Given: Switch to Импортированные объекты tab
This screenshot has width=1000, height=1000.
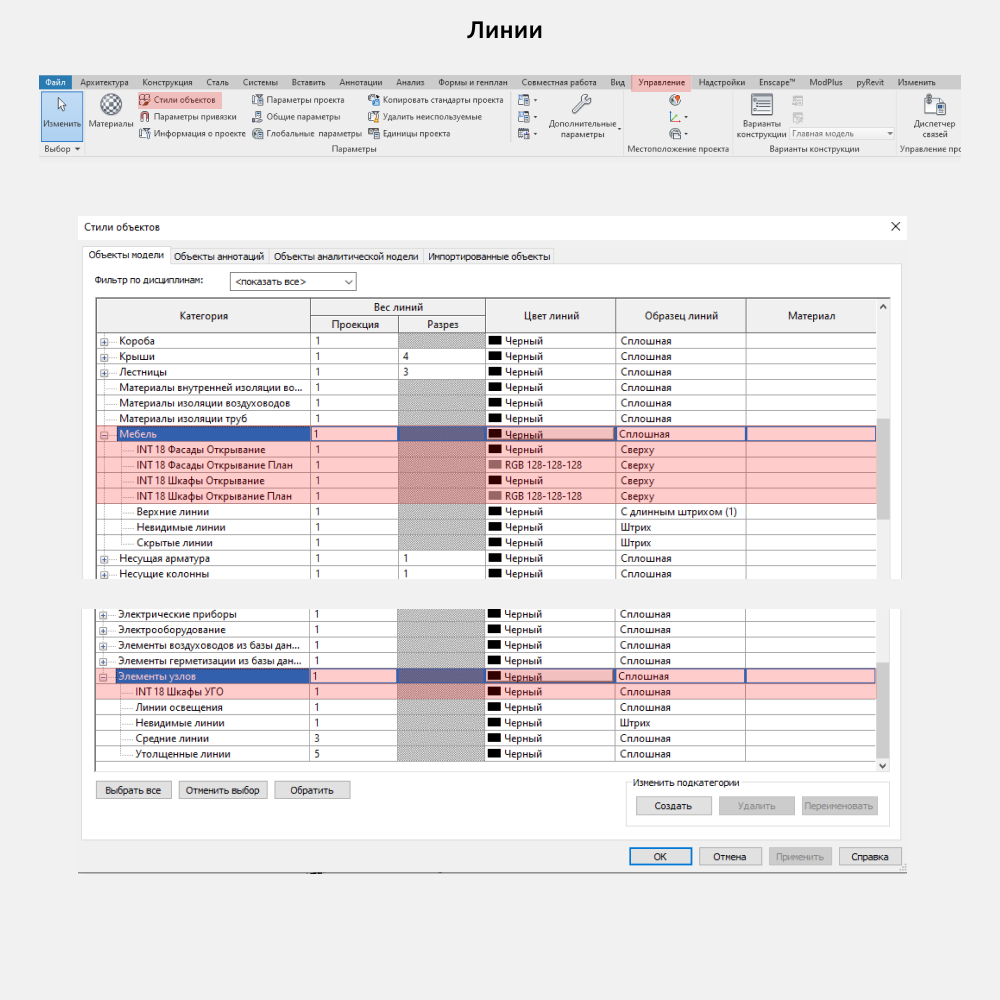Looking at the screenshot, I should [489, 256].
